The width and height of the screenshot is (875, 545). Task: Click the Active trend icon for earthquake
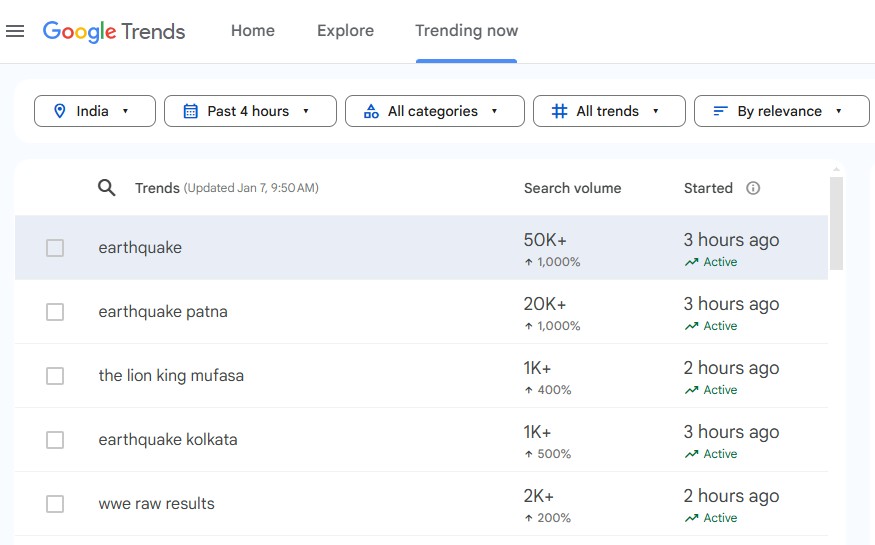point(691,262)
